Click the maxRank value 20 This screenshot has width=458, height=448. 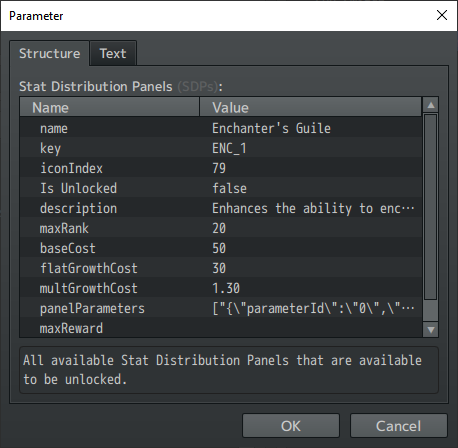tap(219, 228)
